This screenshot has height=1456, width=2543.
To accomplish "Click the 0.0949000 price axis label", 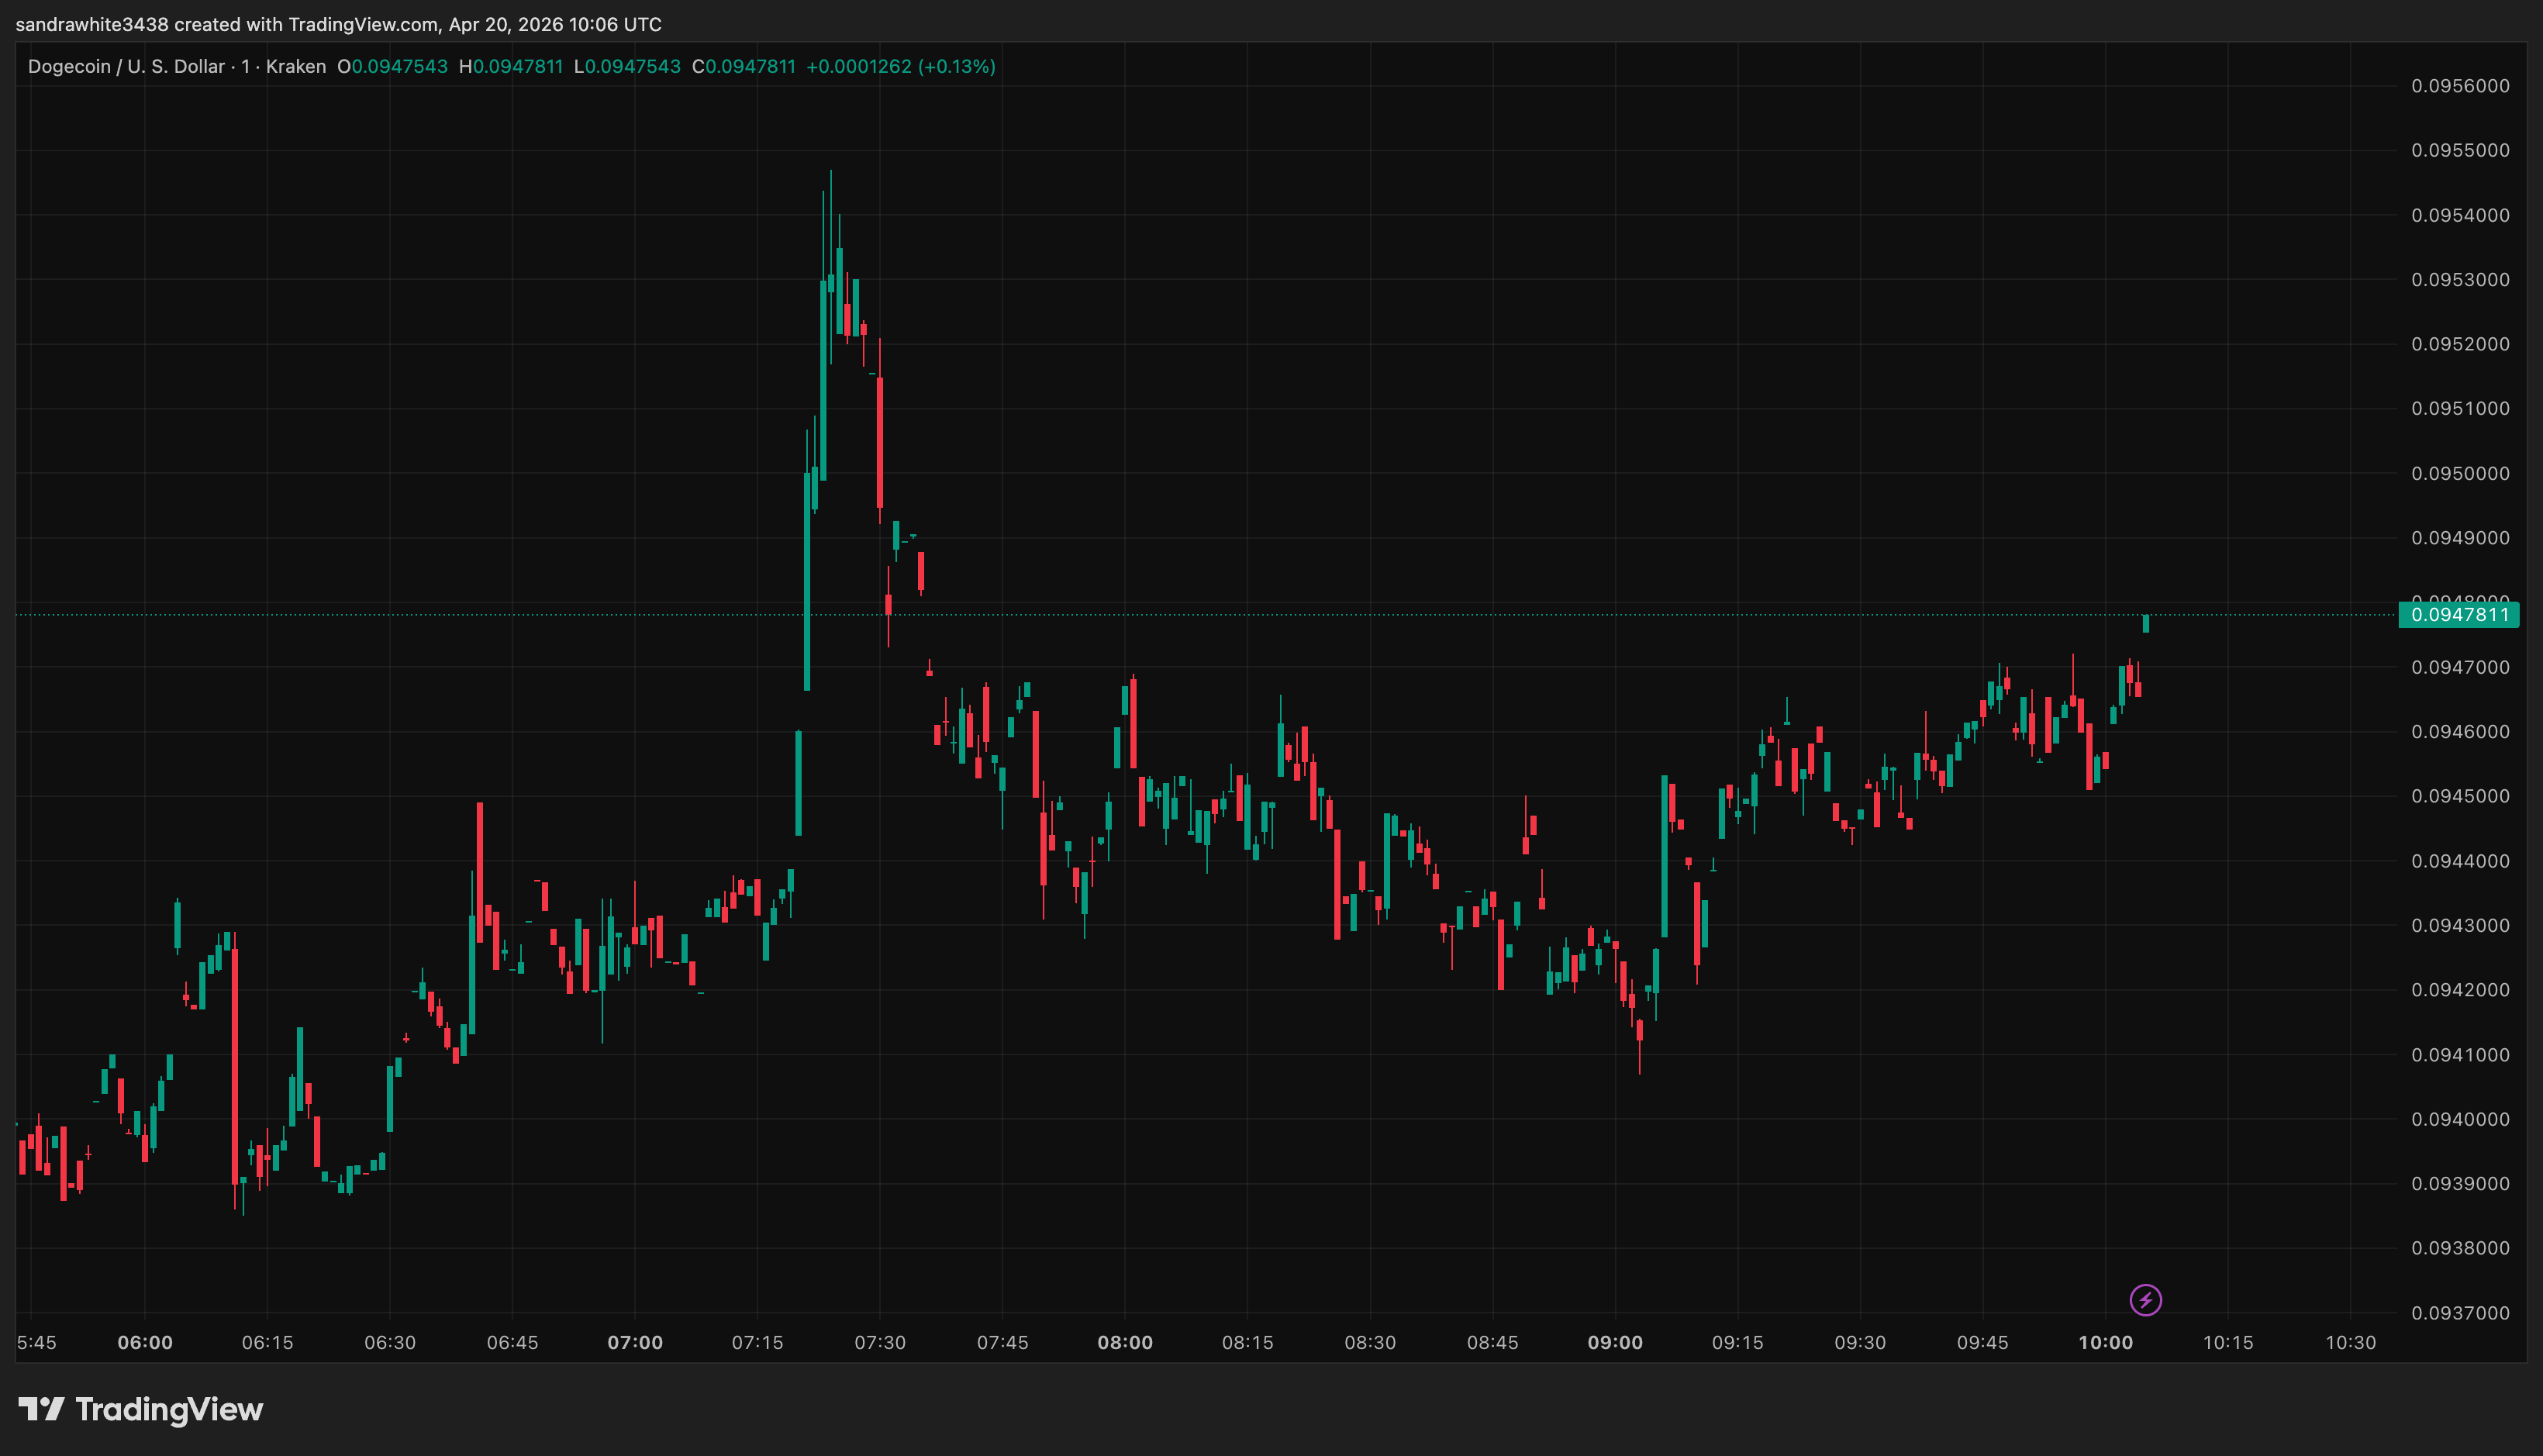I will [2460, 538].
